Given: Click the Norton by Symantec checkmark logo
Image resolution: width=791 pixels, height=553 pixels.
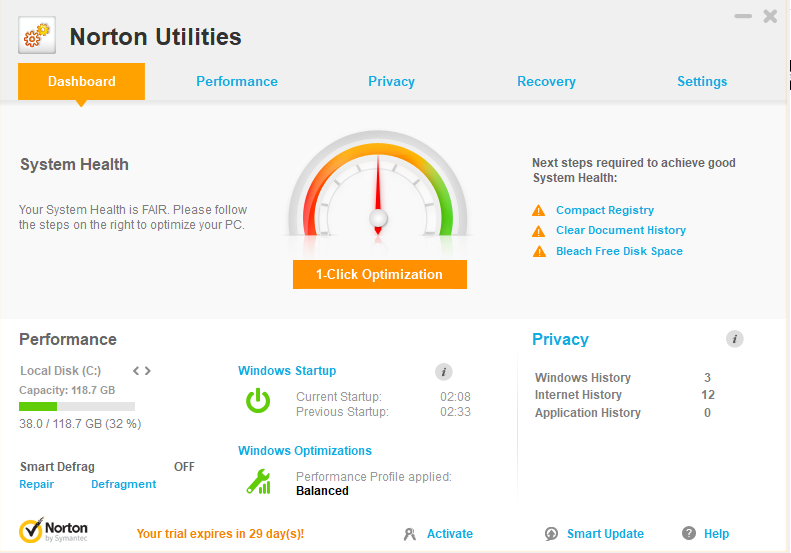Looking at the screenshot, I should pos(53,530).
